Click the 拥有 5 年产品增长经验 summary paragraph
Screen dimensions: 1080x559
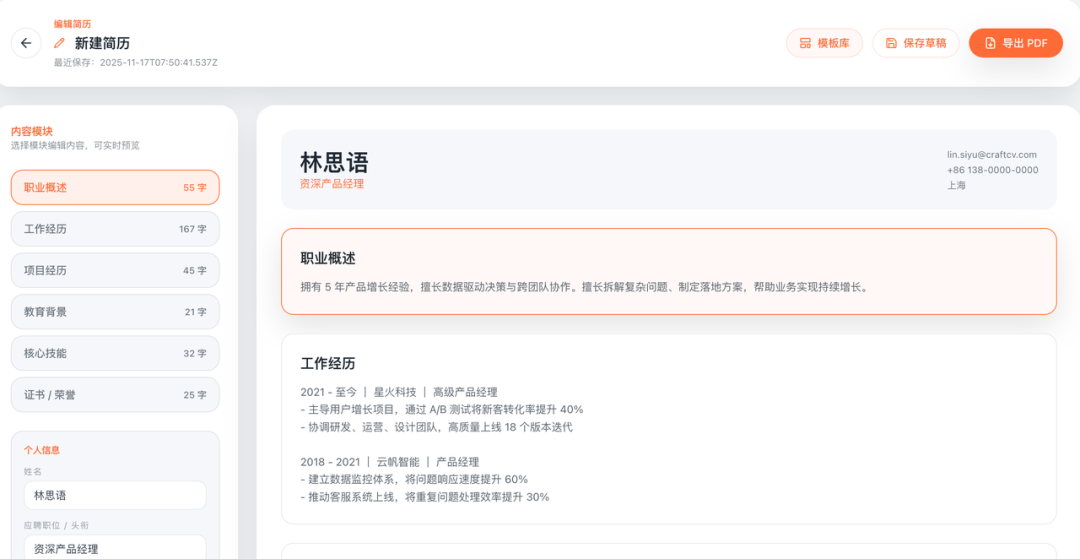click(x=585, y=286)
